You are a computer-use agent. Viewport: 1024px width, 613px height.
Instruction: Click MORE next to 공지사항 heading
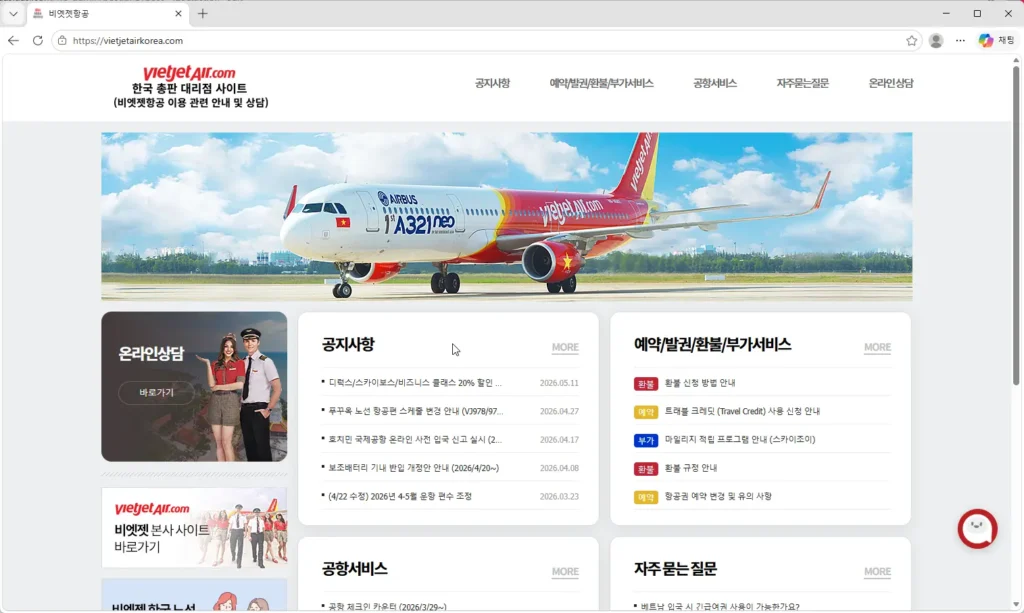tap(565, 347)
